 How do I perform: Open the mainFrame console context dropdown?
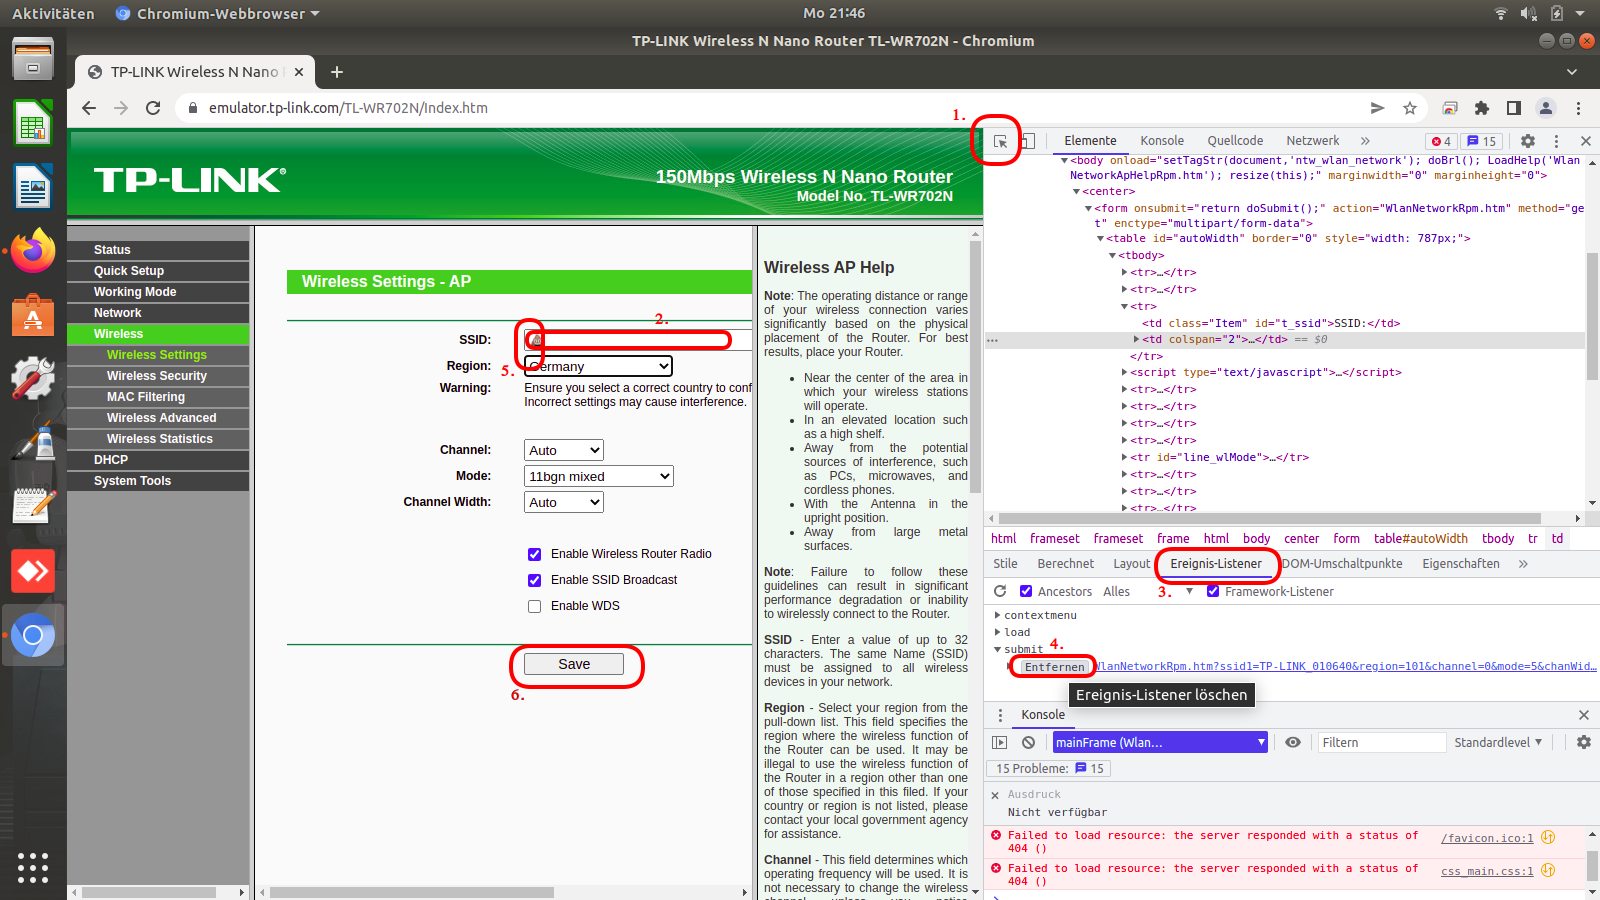pyautogui.click(x=1160, y=742)
